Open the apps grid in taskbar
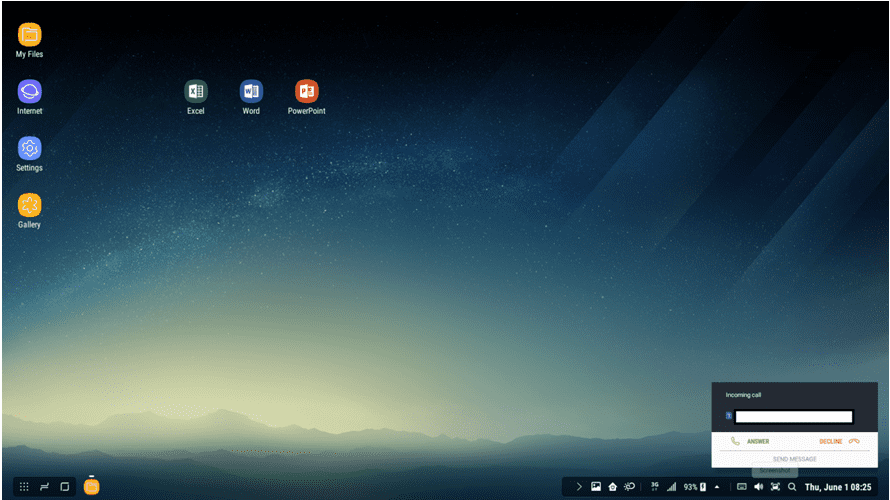 (x=24, y=487)
